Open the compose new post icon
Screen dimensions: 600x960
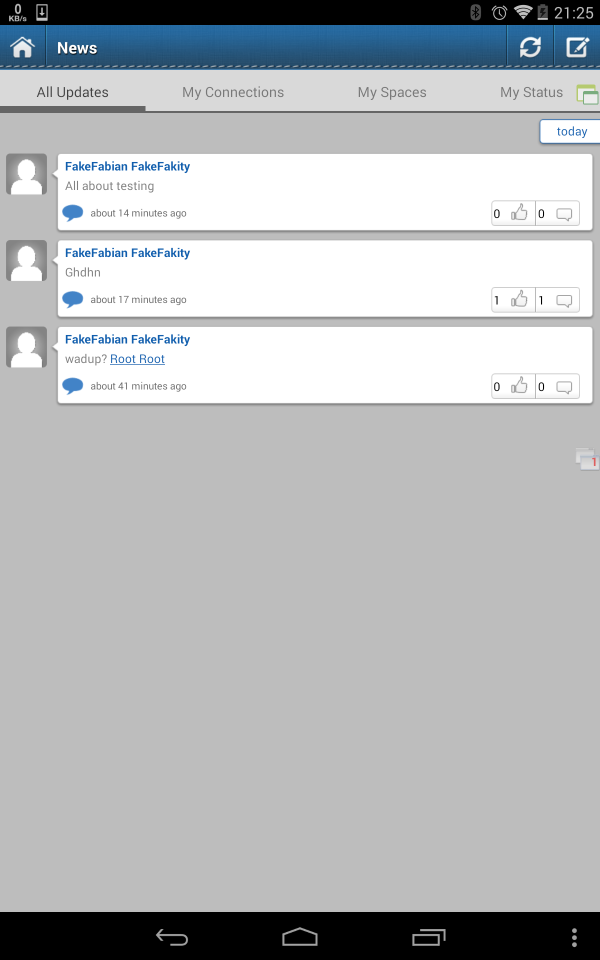[x=577, y=47]
